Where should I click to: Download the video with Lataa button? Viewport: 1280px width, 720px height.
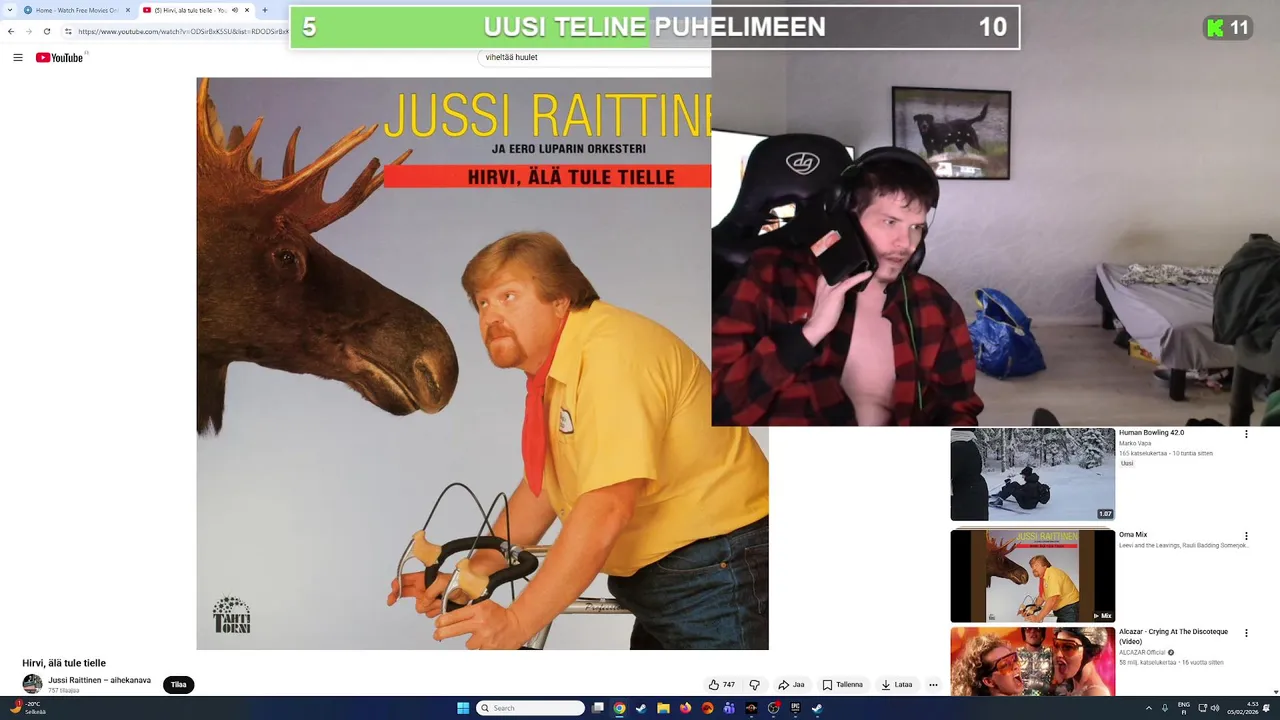point(897,685)
